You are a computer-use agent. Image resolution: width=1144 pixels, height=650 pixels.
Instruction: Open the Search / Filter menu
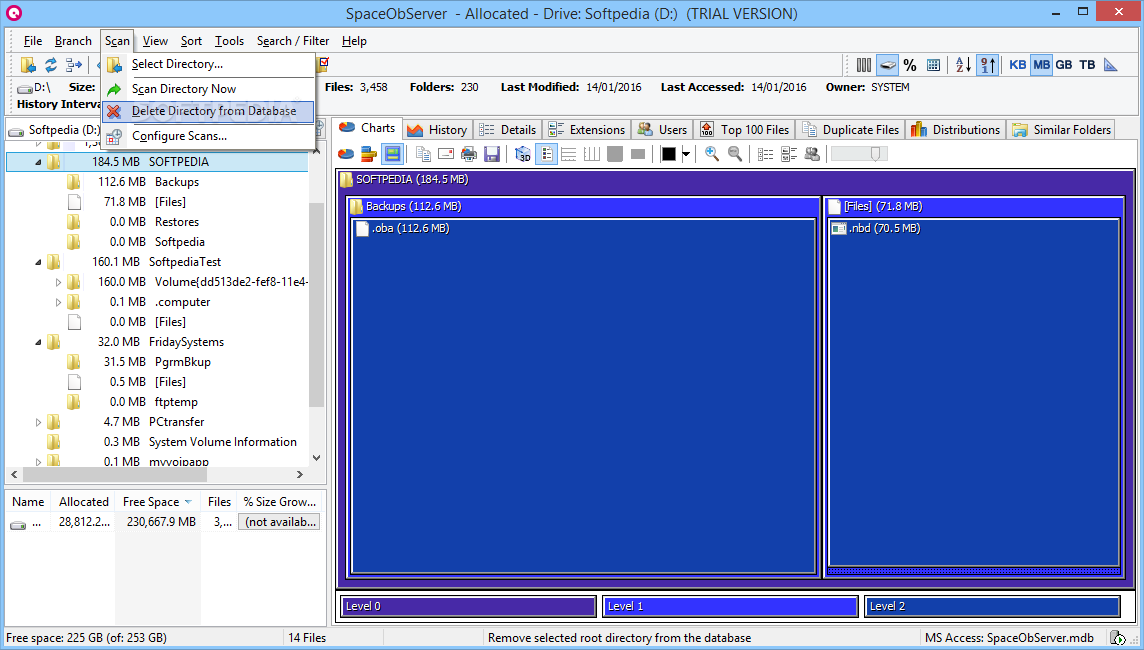point(293,41)
